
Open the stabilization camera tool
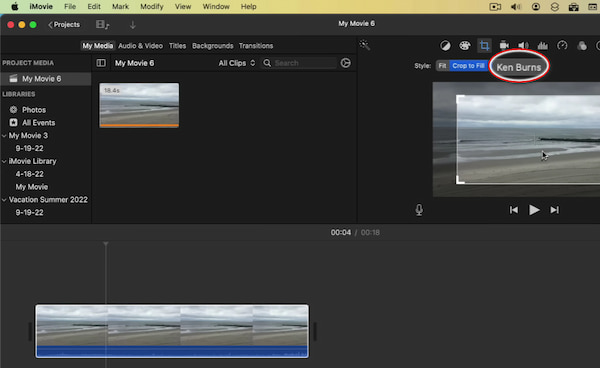(504, 46)
